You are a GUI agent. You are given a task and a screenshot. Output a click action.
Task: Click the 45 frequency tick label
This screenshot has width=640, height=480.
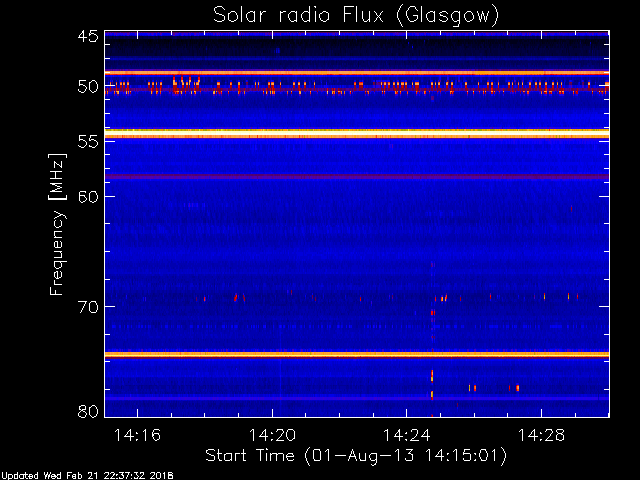[88, 36]
